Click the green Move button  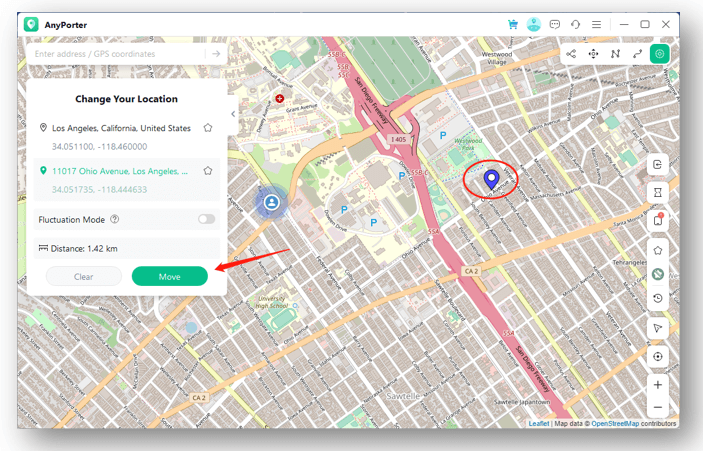pyautogui.click(x=169, y=277)
